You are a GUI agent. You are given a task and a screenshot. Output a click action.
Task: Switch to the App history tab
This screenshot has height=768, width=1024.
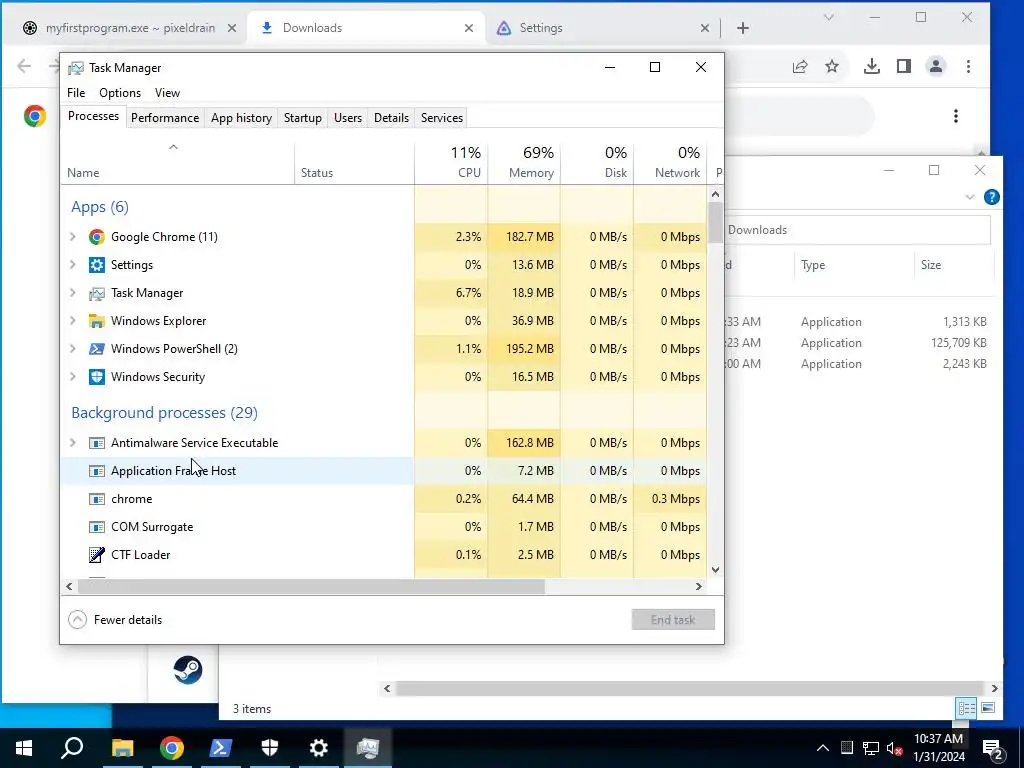pos(242,118)
